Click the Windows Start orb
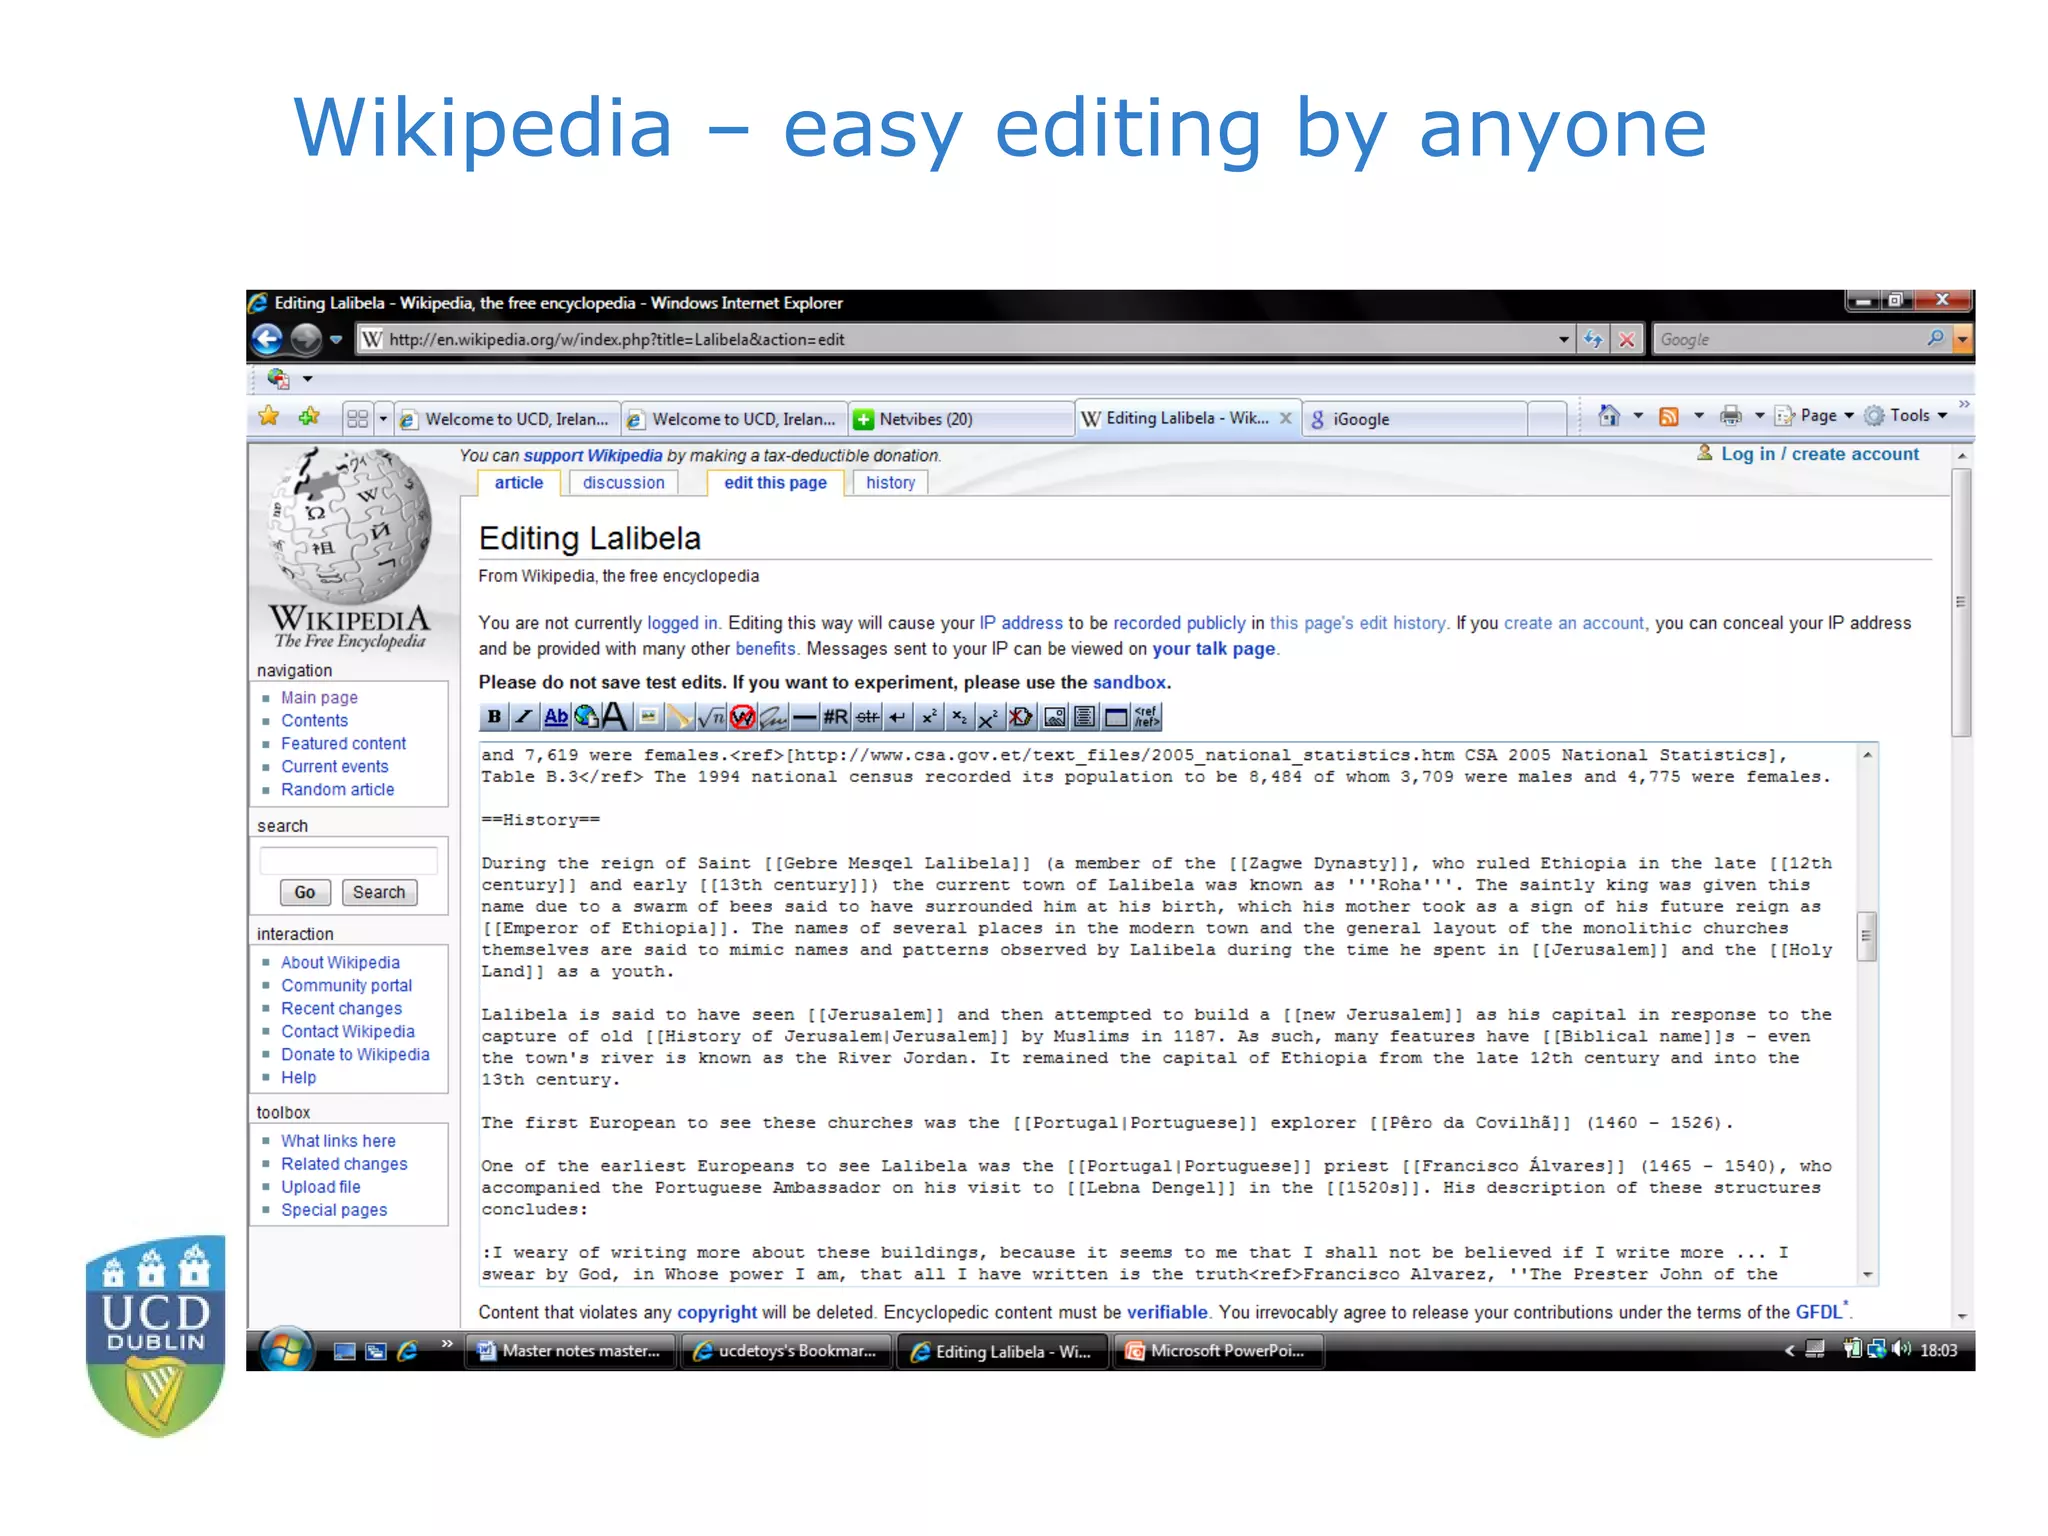 pyautogui.click(x=286, y=1351)
